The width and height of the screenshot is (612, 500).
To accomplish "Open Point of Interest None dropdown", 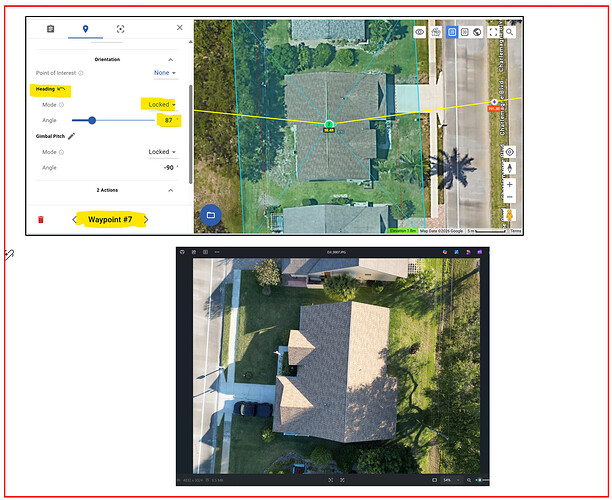I will [x=165, y=73].
